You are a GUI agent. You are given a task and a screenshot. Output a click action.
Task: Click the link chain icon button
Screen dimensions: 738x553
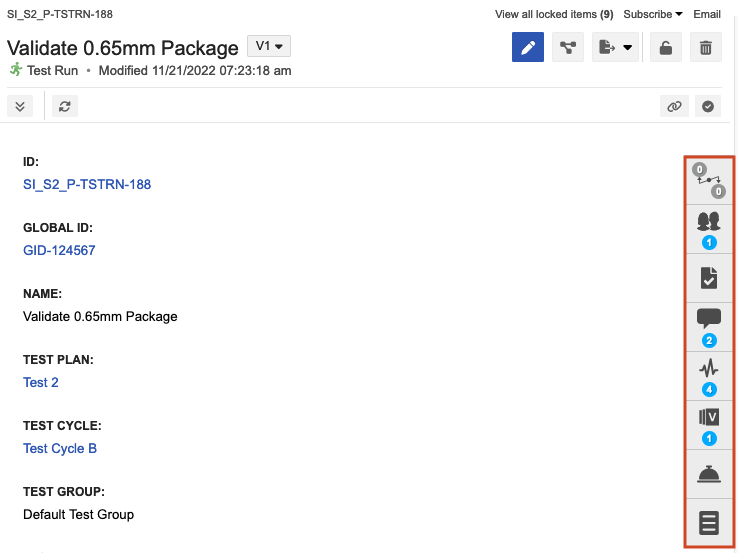click(676, 106)
